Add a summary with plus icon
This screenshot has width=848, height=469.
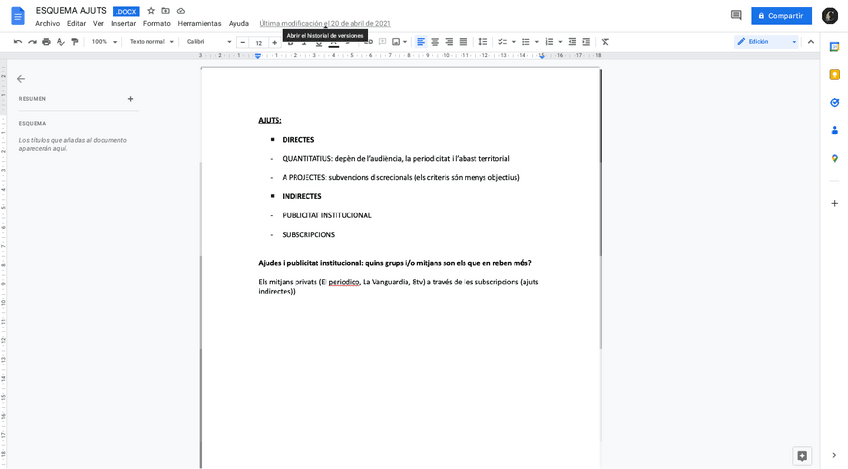[x=130, y=99]
